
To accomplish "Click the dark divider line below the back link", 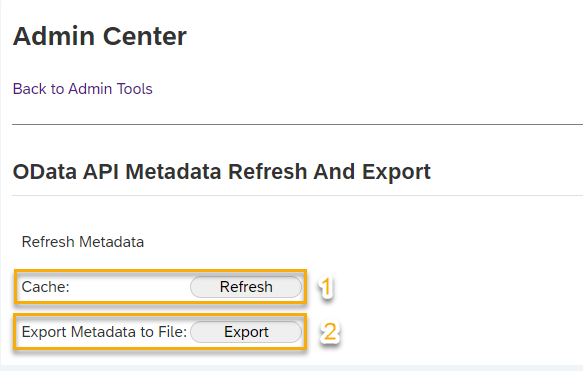I will (x=297, y=125).
